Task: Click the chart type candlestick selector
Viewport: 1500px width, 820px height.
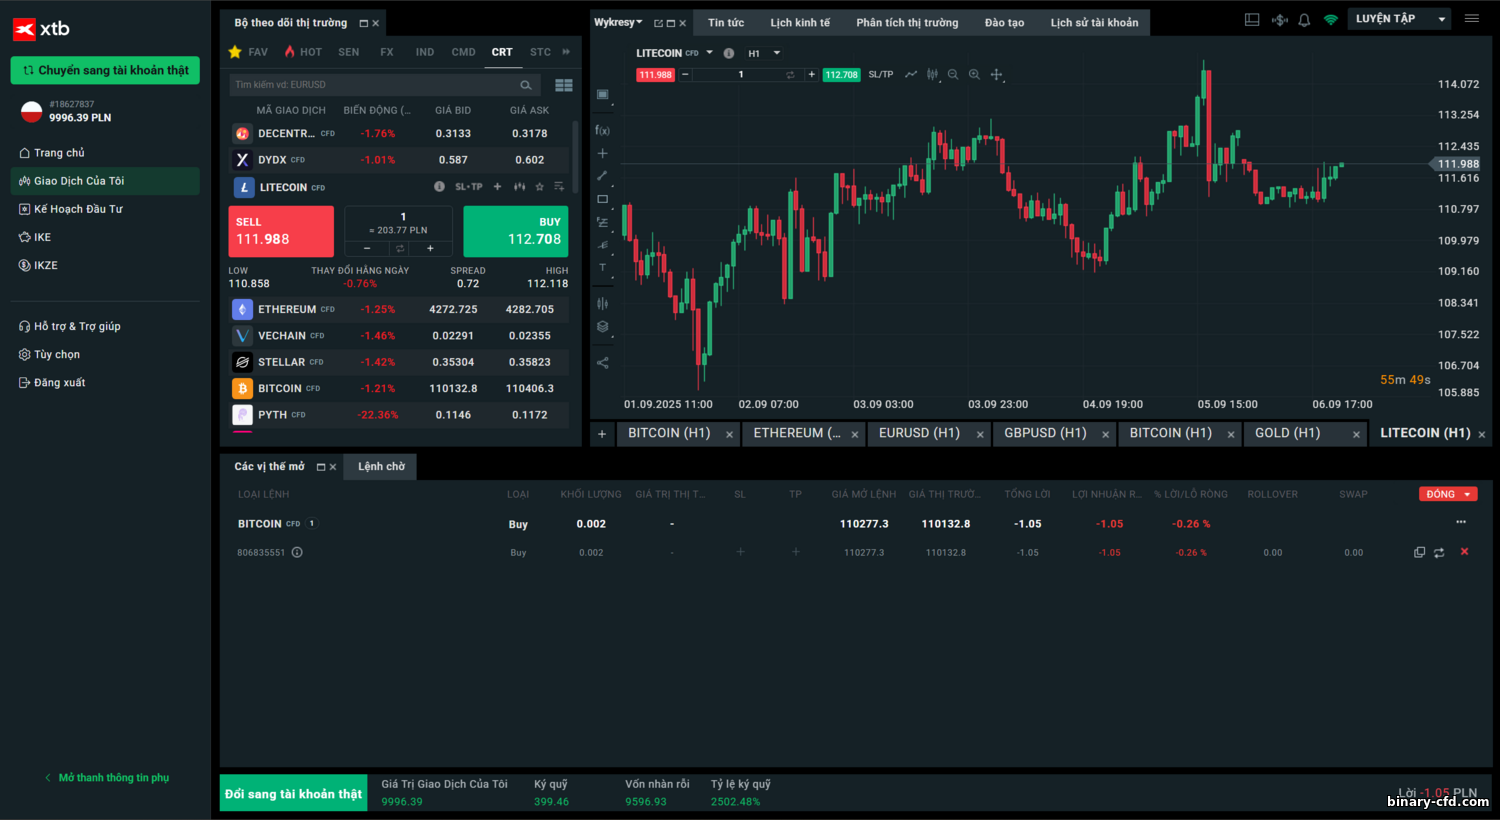Action: click(932, 75)
